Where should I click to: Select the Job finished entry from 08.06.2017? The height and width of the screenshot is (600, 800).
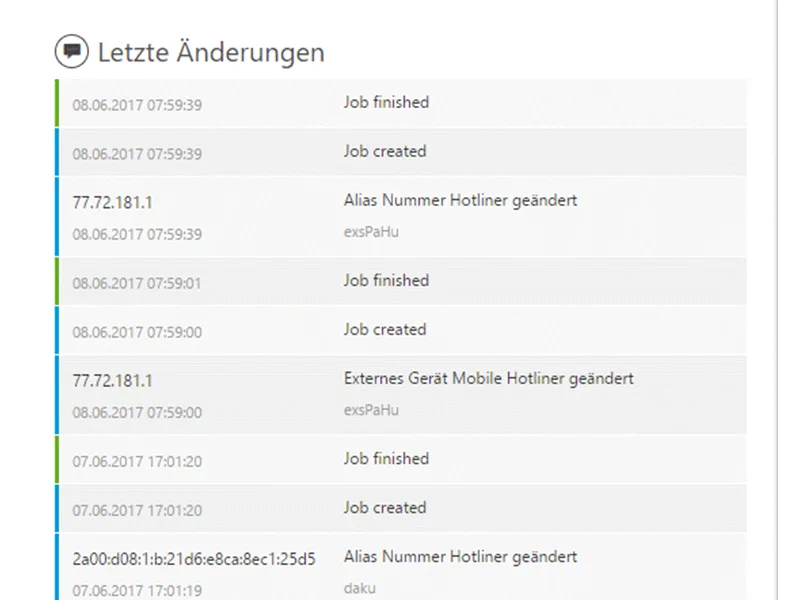[x=386, y=102]
